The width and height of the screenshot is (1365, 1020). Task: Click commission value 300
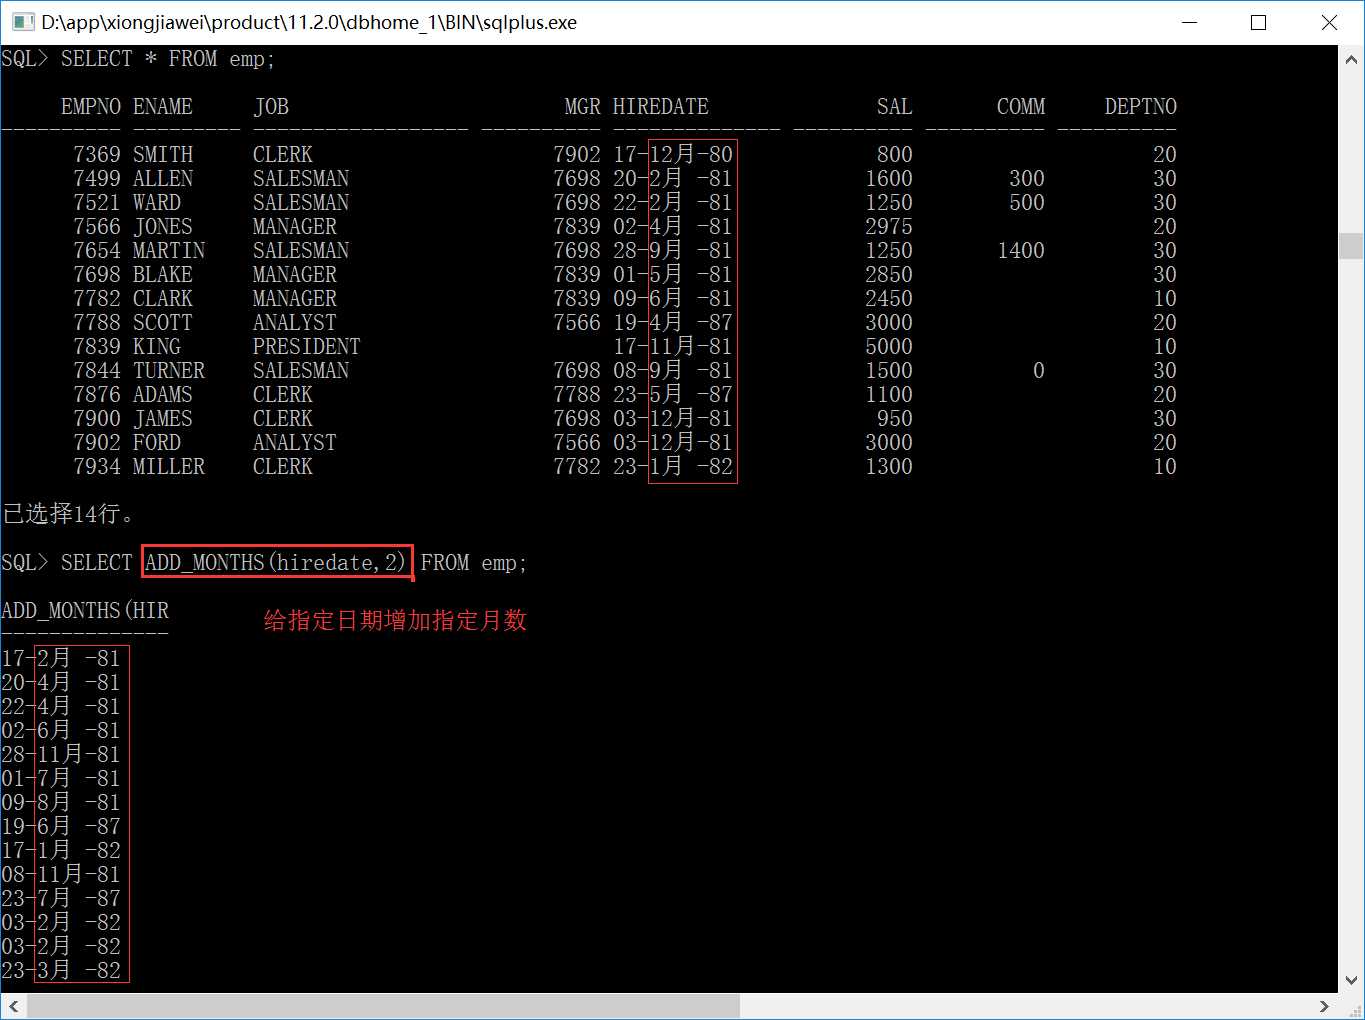tap(1027, 178)
